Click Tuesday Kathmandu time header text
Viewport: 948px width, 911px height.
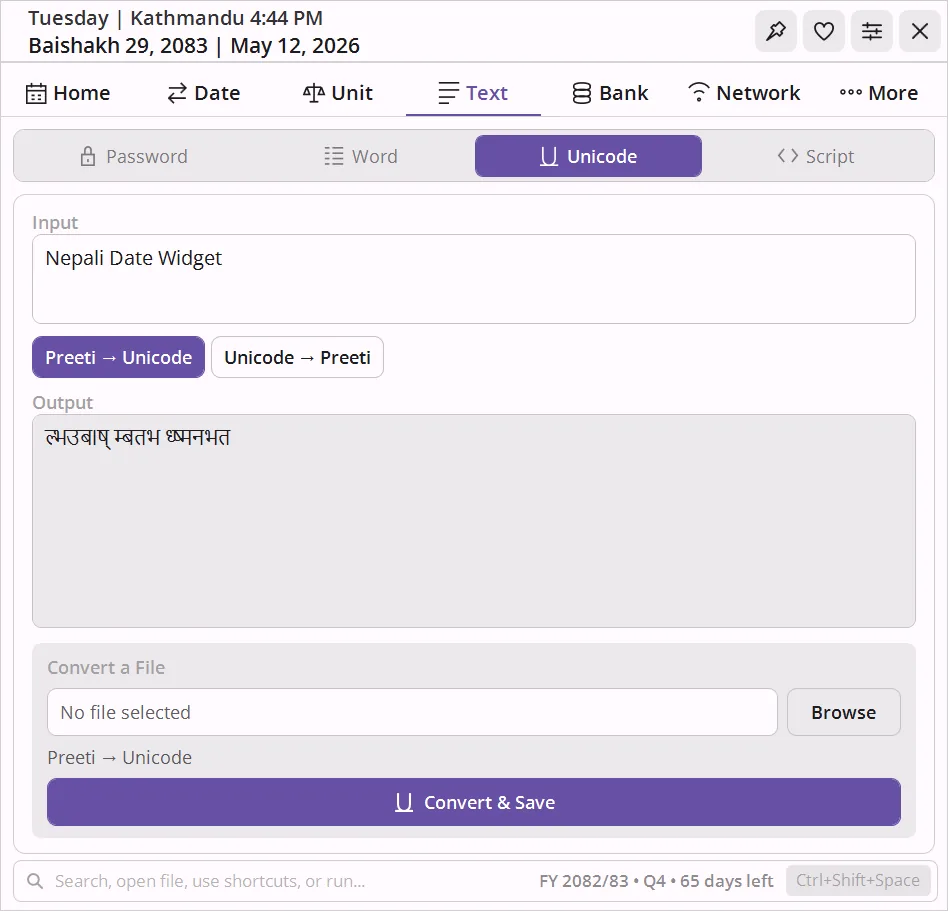[175, 18]
